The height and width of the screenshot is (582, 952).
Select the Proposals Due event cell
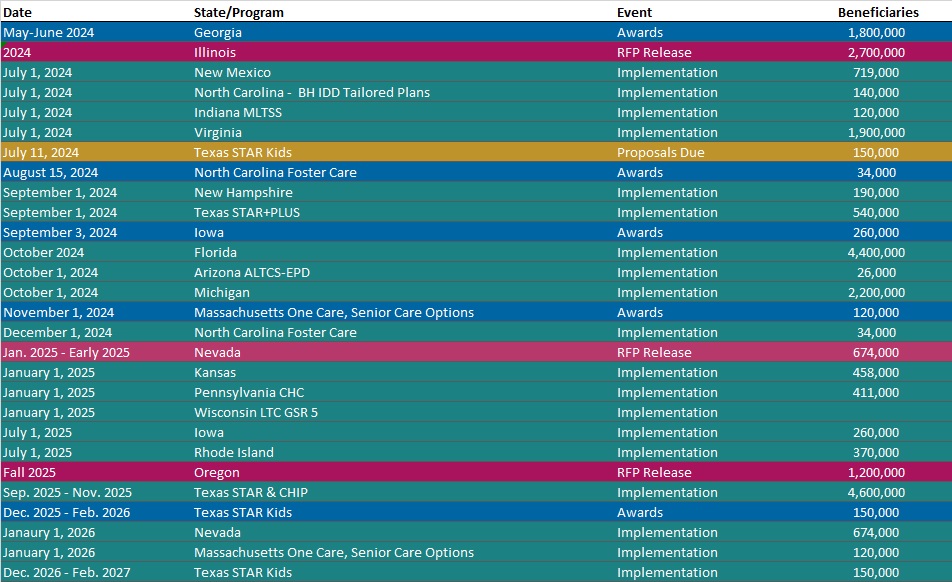(x=660, y=152)
